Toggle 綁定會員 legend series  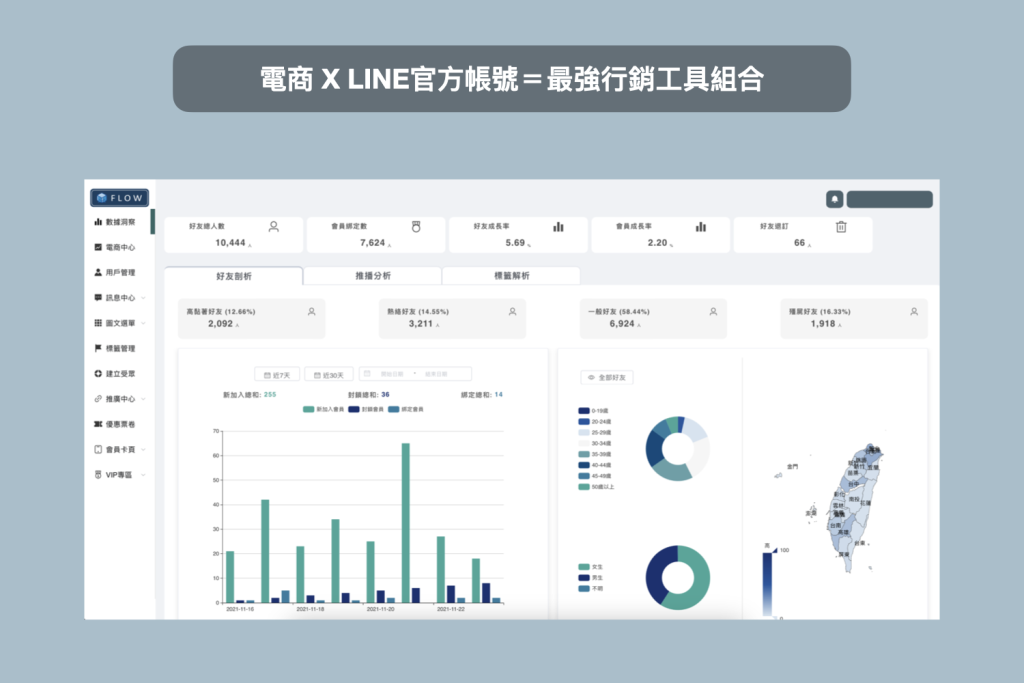tap(406, 409)
